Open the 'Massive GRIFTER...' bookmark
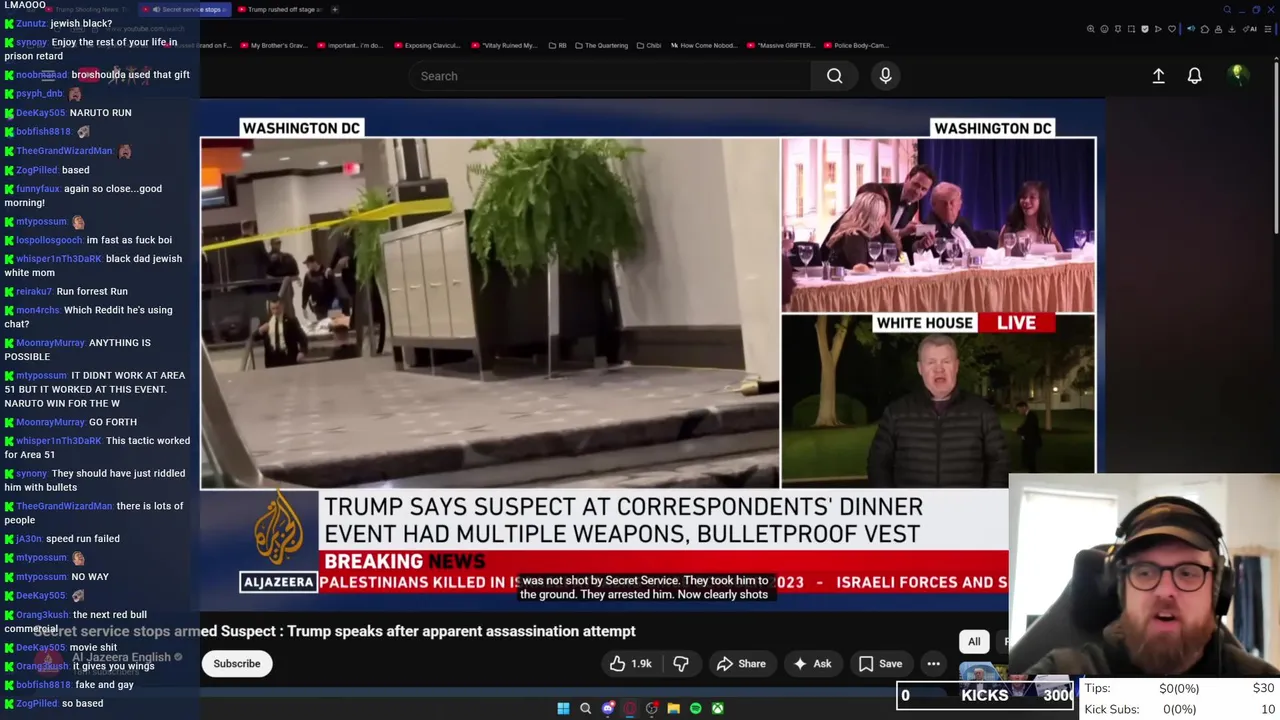The width and height of the screenshot is (1280, 720). (783, 45)
